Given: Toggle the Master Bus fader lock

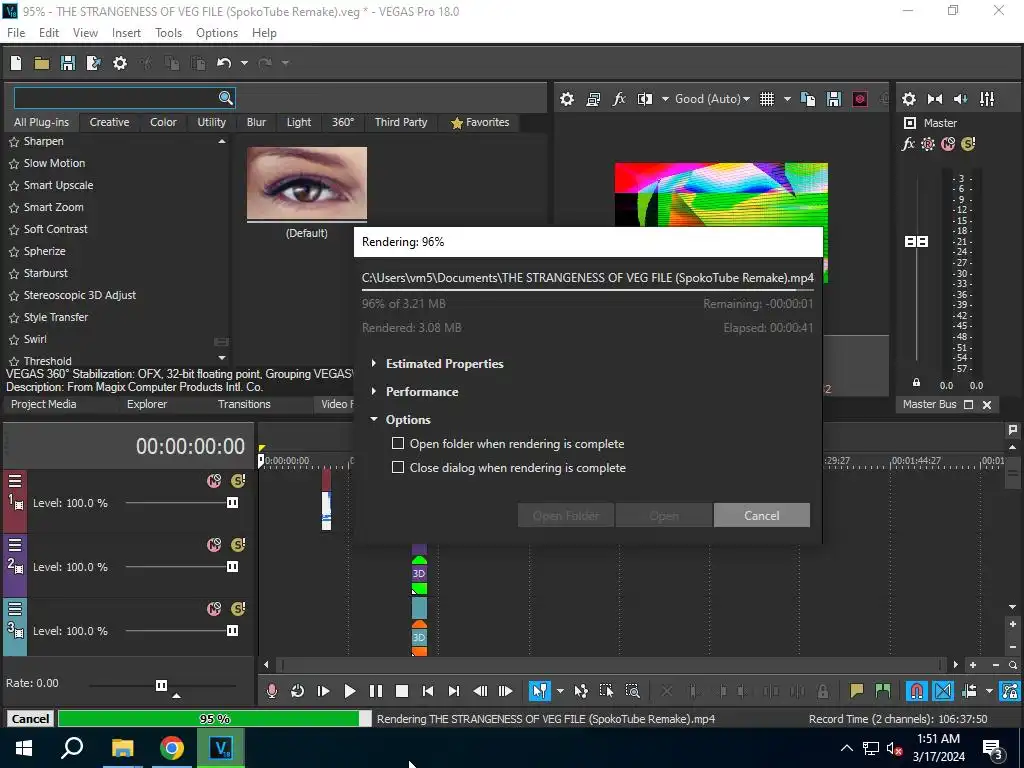Looking at the screenshot, I should coord(916,383).
